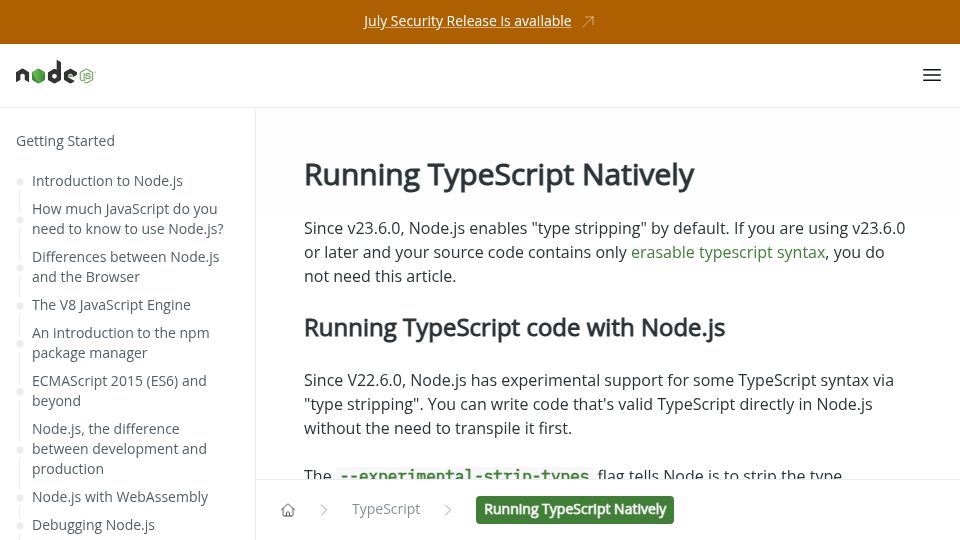The image size is (960, 540).
Task: Open Differences between Node.js and the Browser
Action: pos(126,266)
